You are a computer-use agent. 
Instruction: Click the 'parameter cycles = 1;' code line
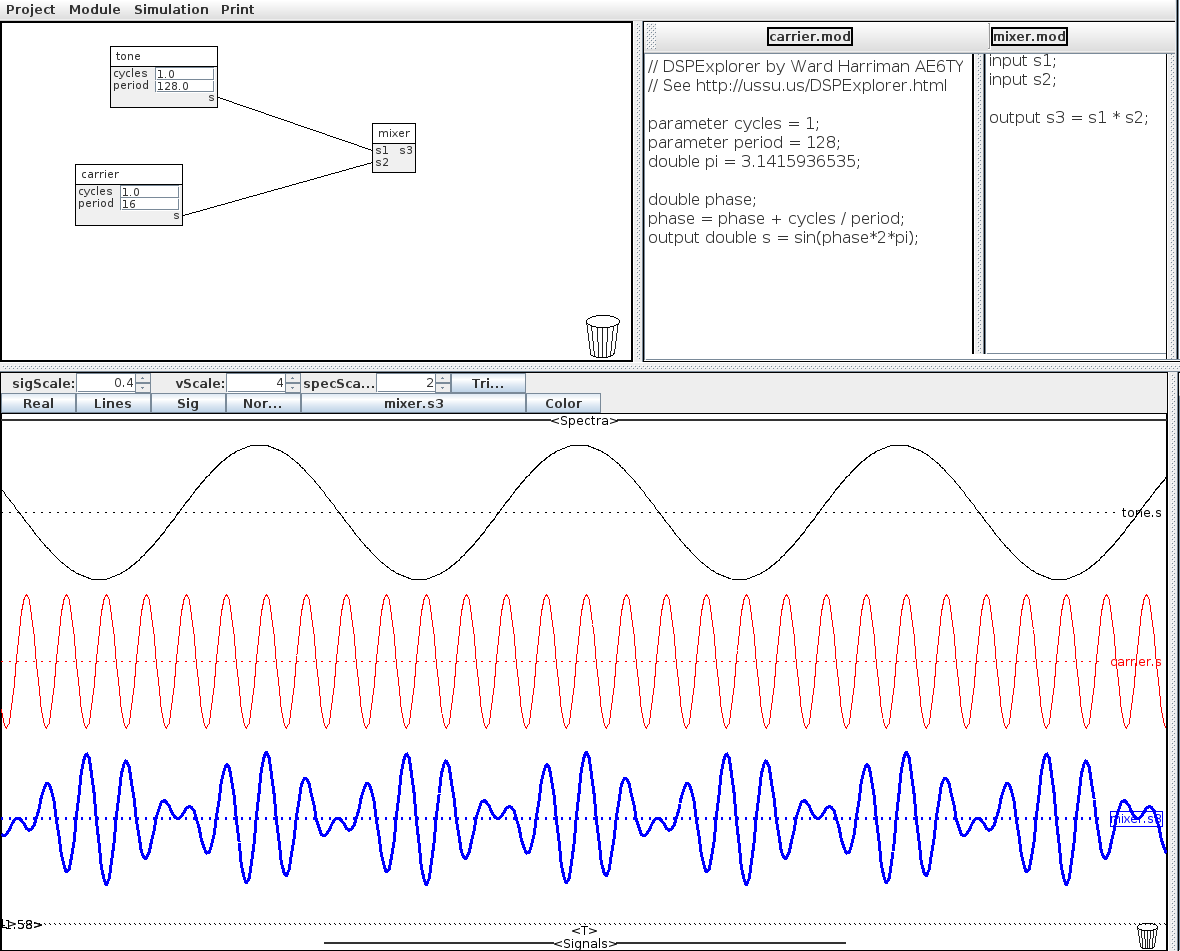[733, 123]
